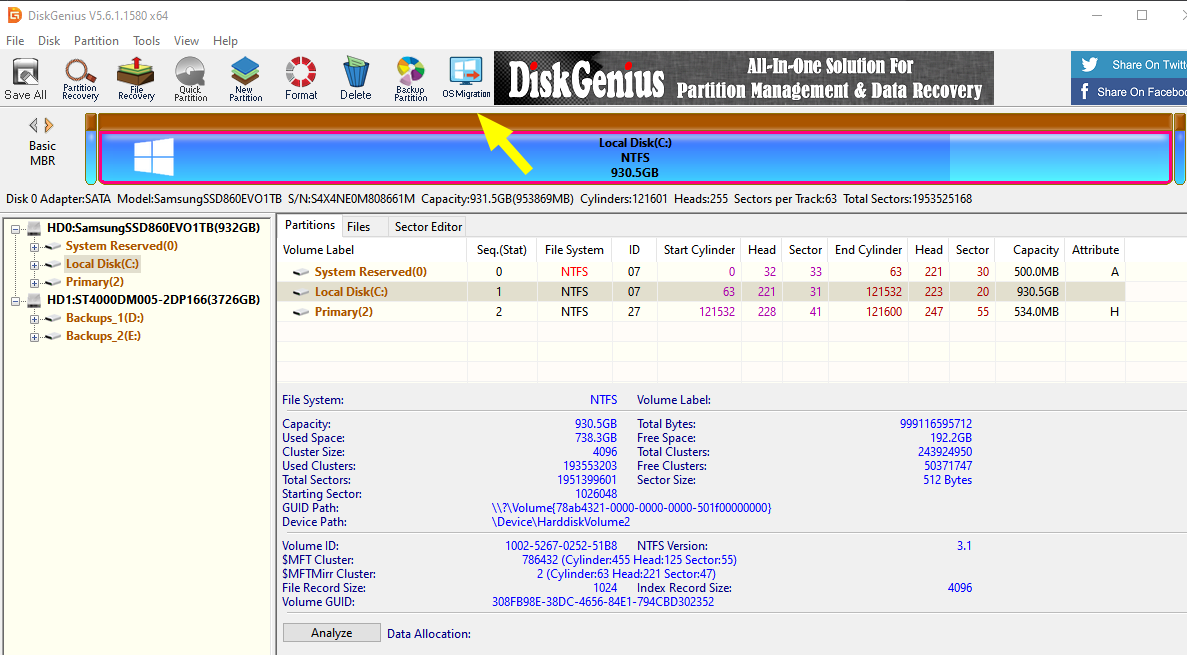
Task: Collapse the HD1 ST4000DM005 tree node
Action: tap(15, 301)
